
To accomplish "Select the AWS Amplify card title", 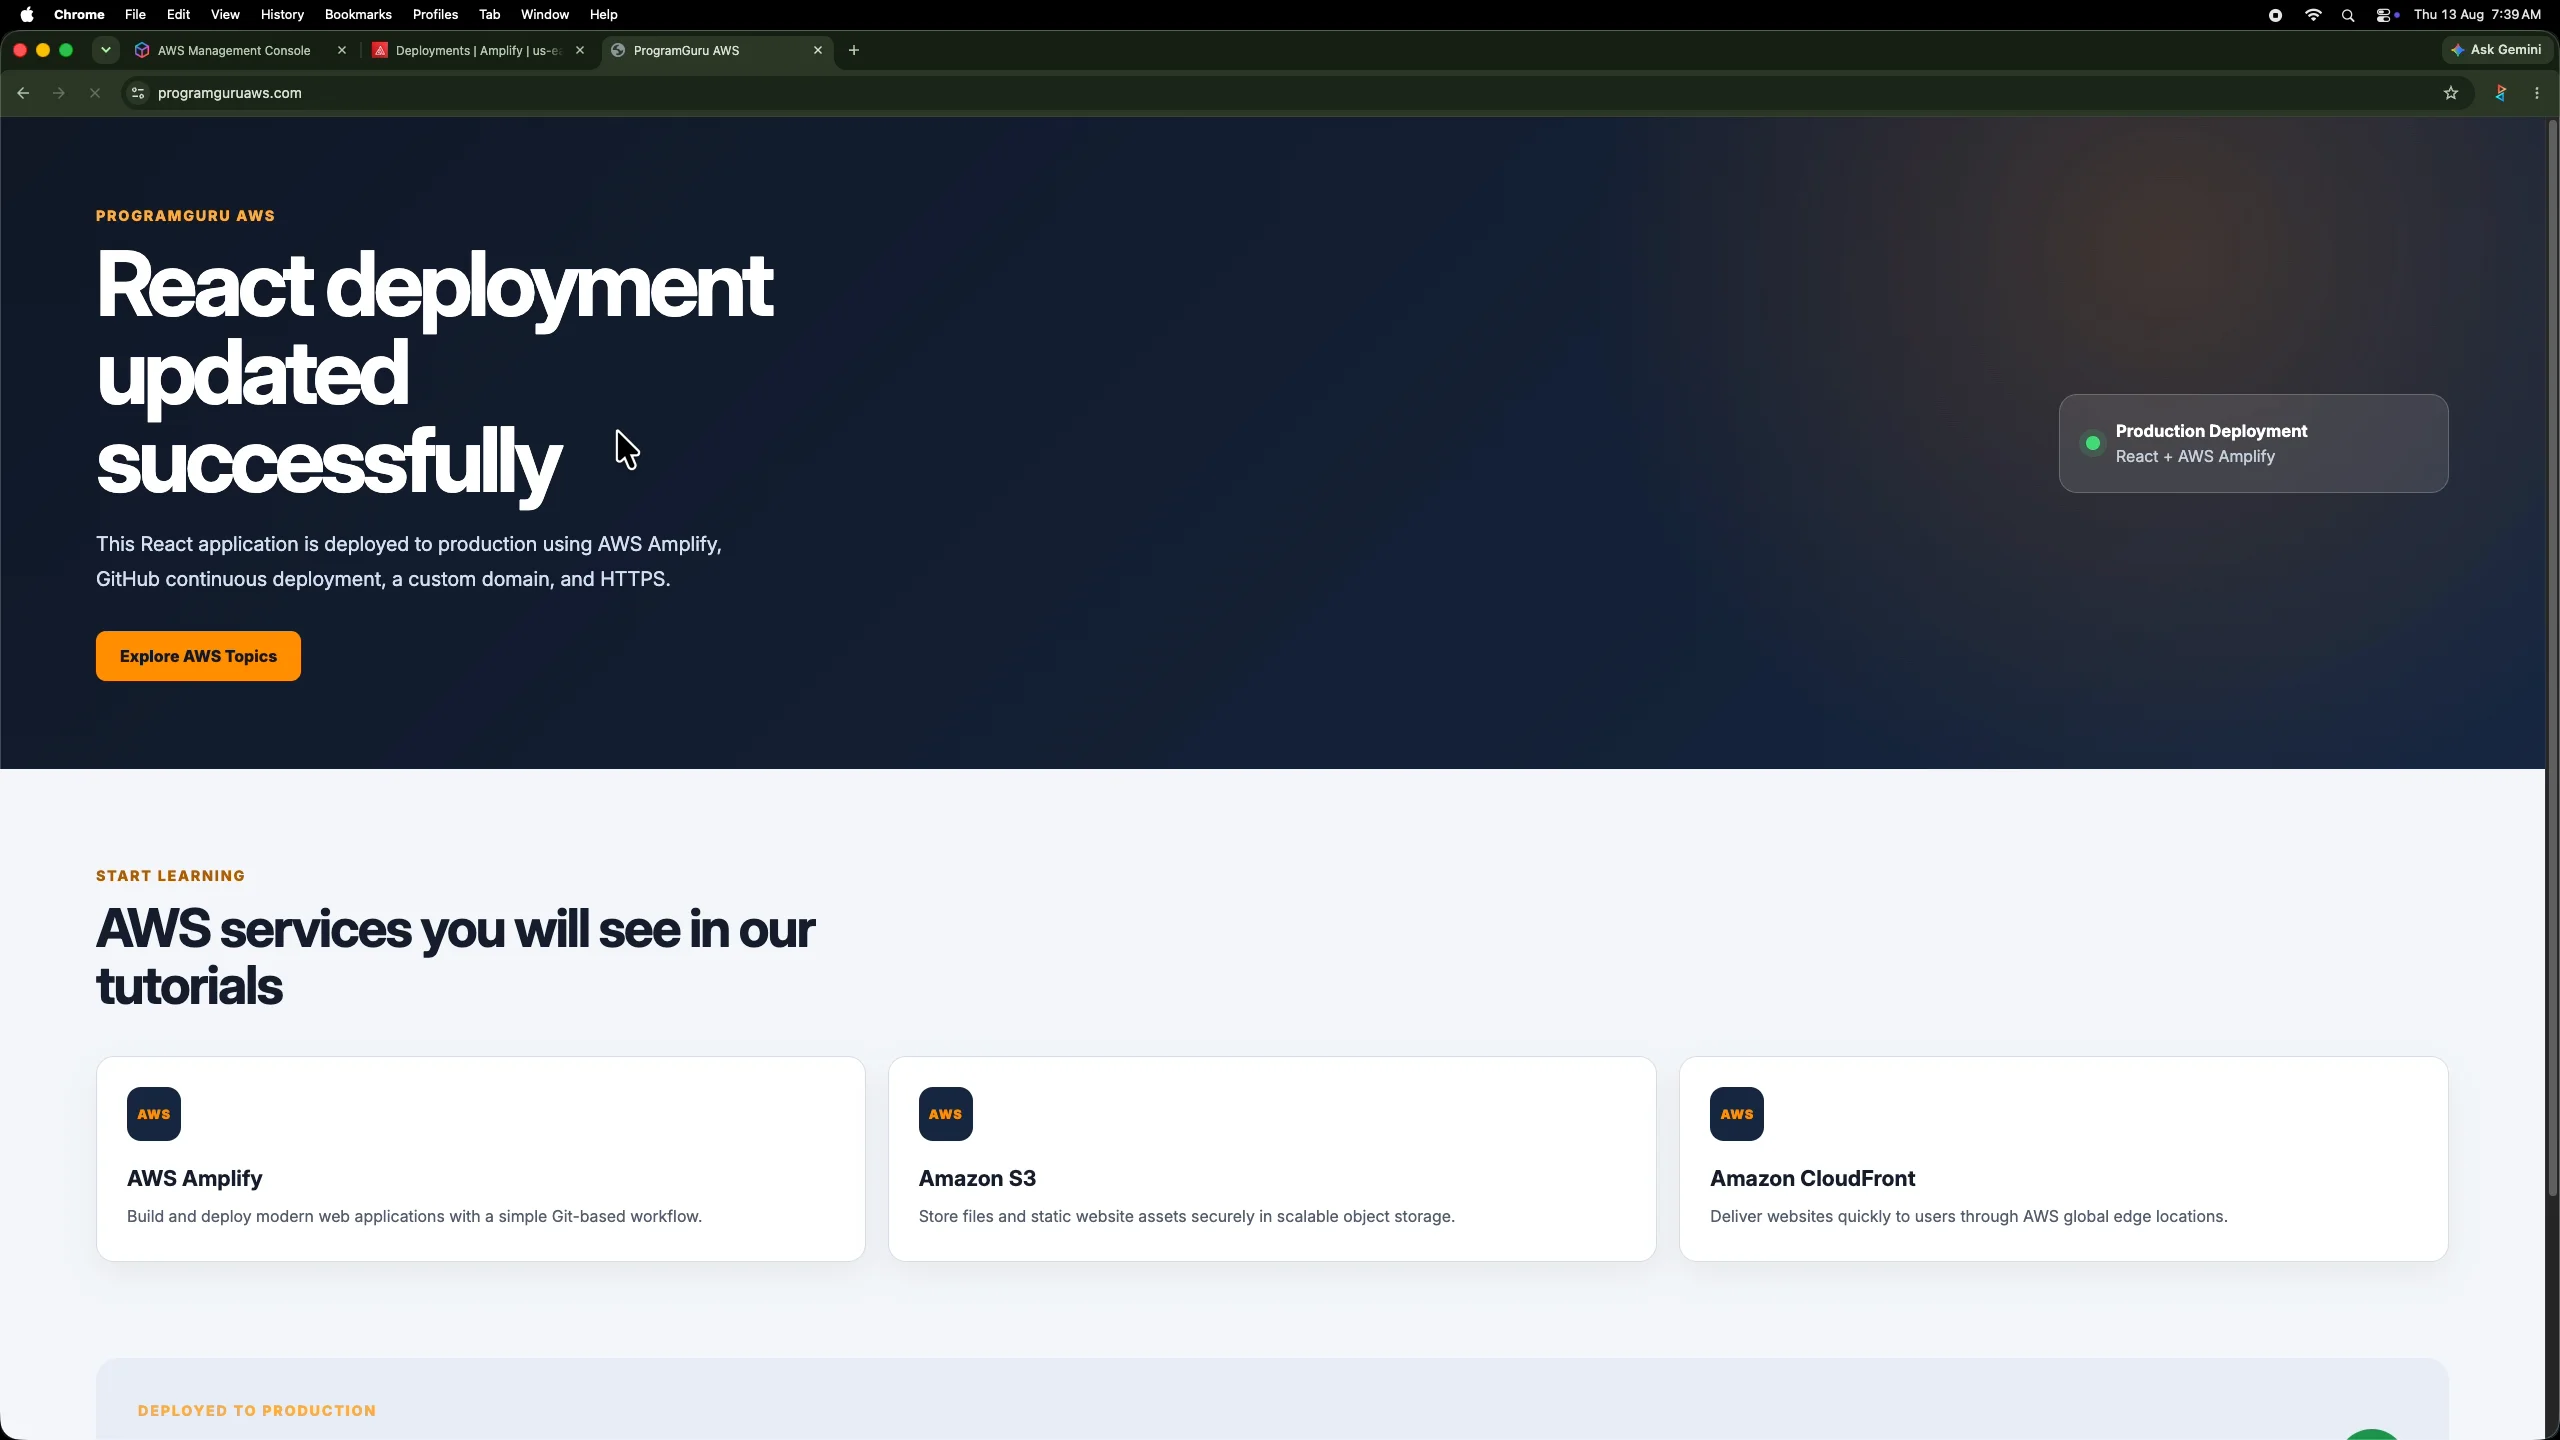I will (194, 1178).
